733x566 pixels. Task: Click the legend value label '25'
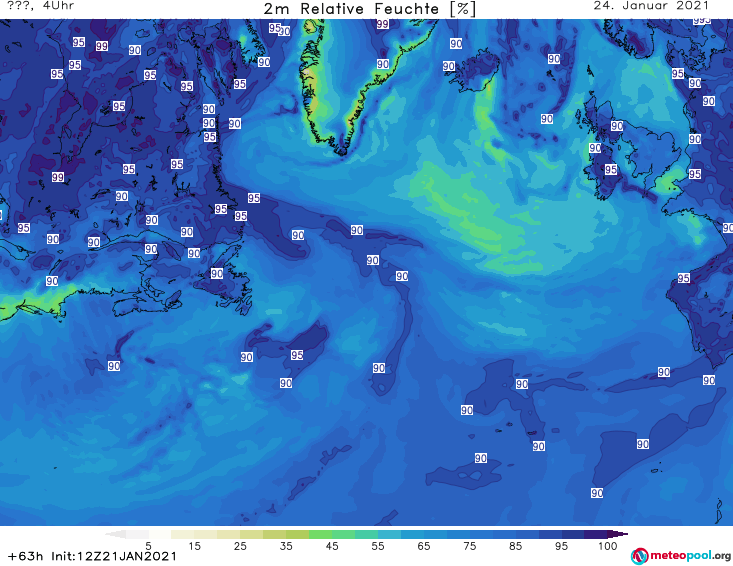pyautogui.click(x=240, y=546)
